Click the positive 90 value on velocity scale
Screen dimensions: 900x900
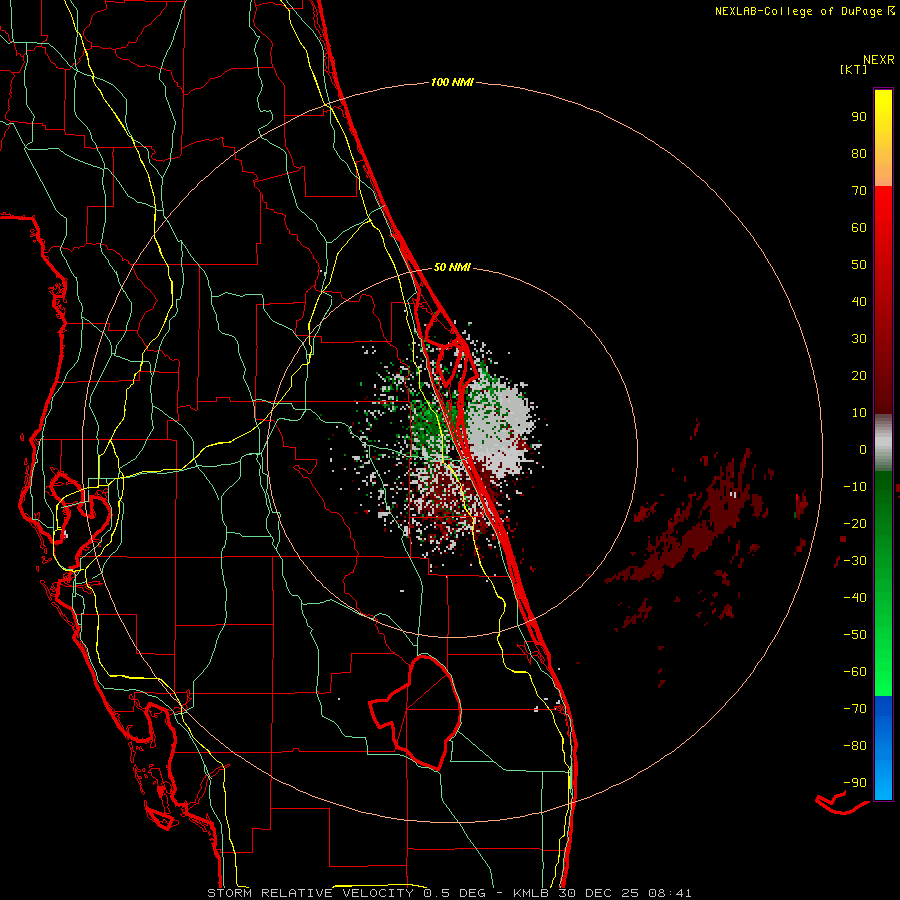pos(859,117)
